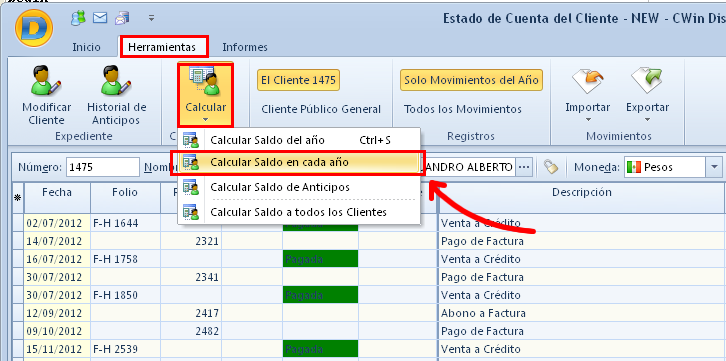Open the Moneda Pesos dropdown
Screen dimensions: 726x361
714,167
